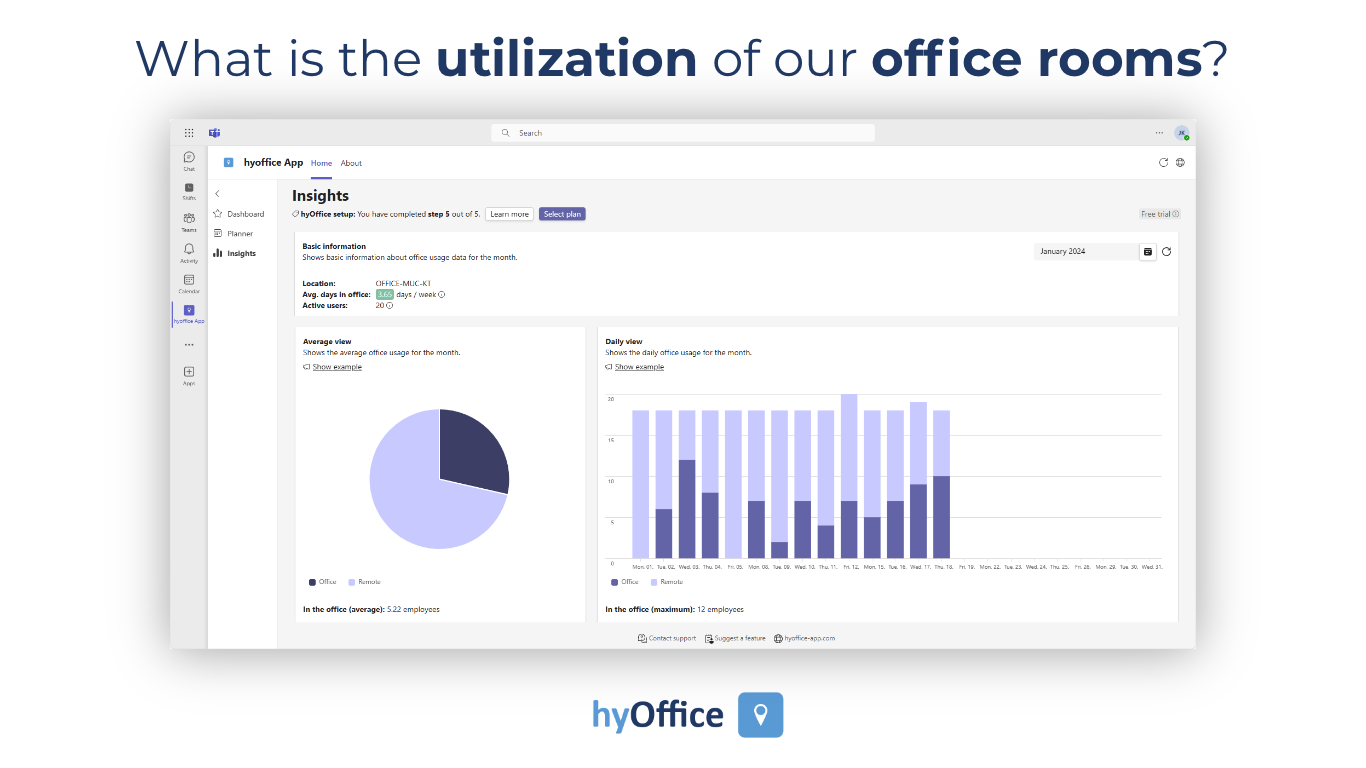This screenshot has width=1366, height=768.
Task: Click the 5.22 employees average value
Action: pos(413,609)
